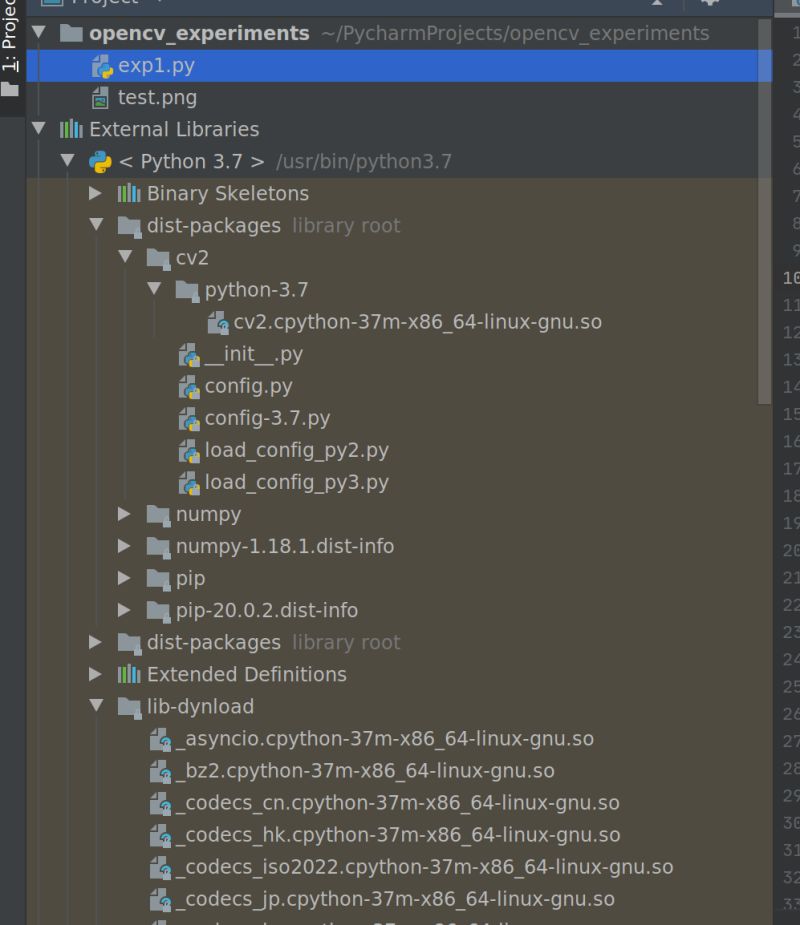
Task: Collapse the lib-dynload folder
Action: click(96, 706)
